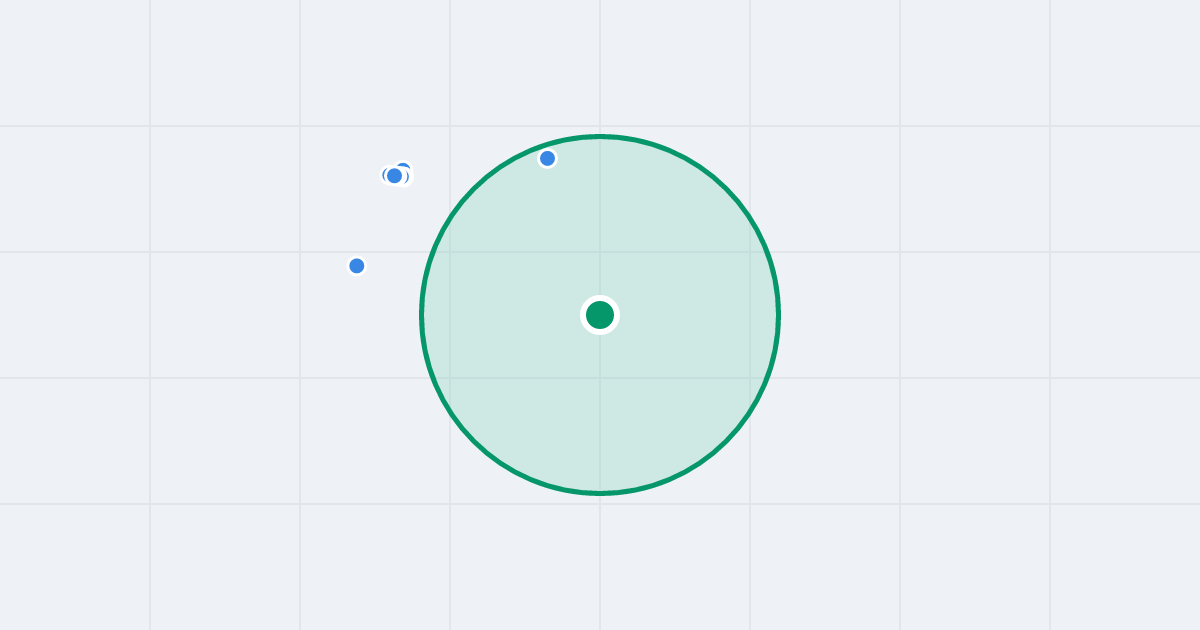
Task: Select the green center marker of the circle
Action: click(600, 315)
